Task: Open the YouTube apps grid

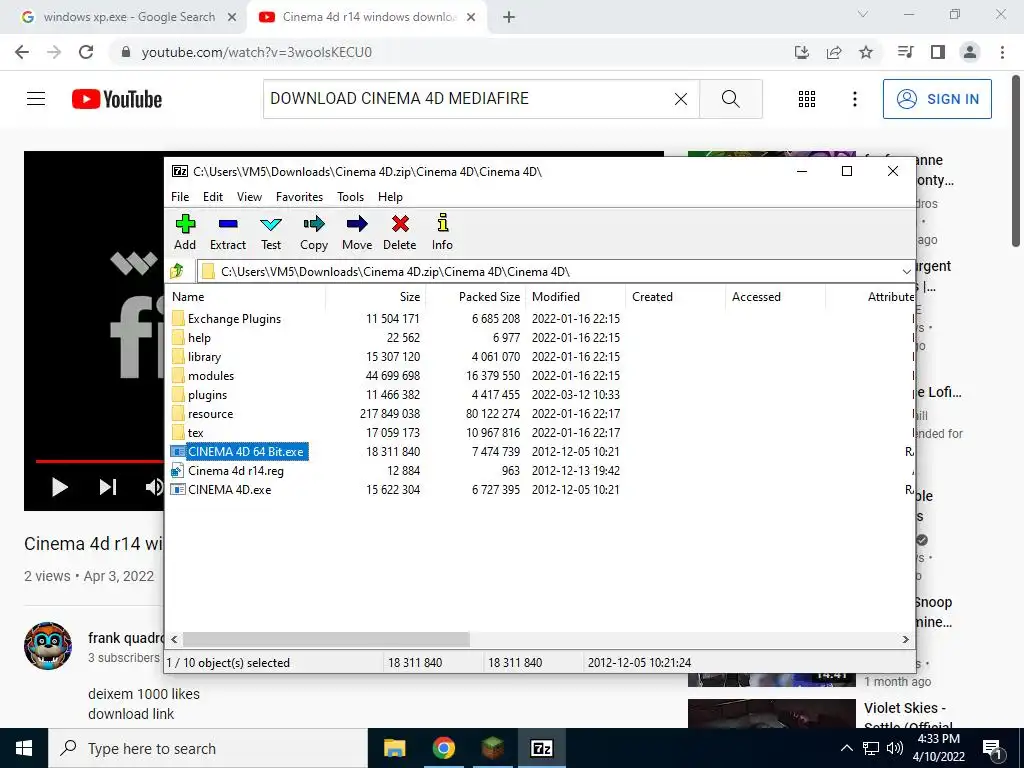Action: click(x=807, y=99)
